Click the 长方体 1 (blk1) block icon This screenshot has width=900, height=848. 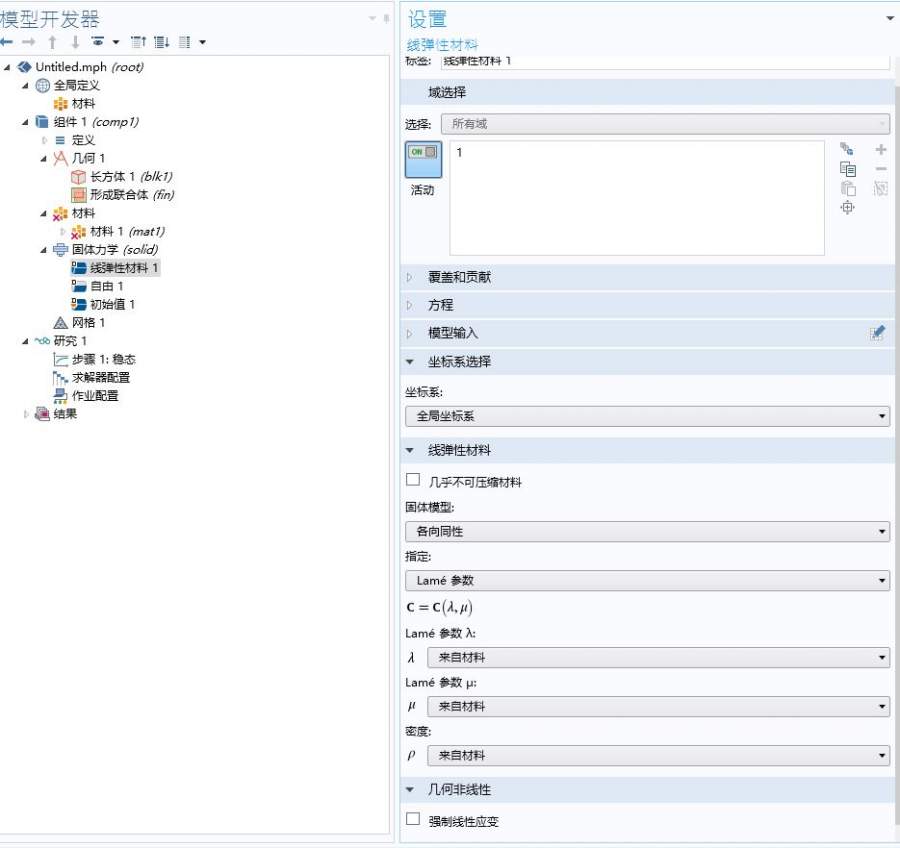point(78,177)
